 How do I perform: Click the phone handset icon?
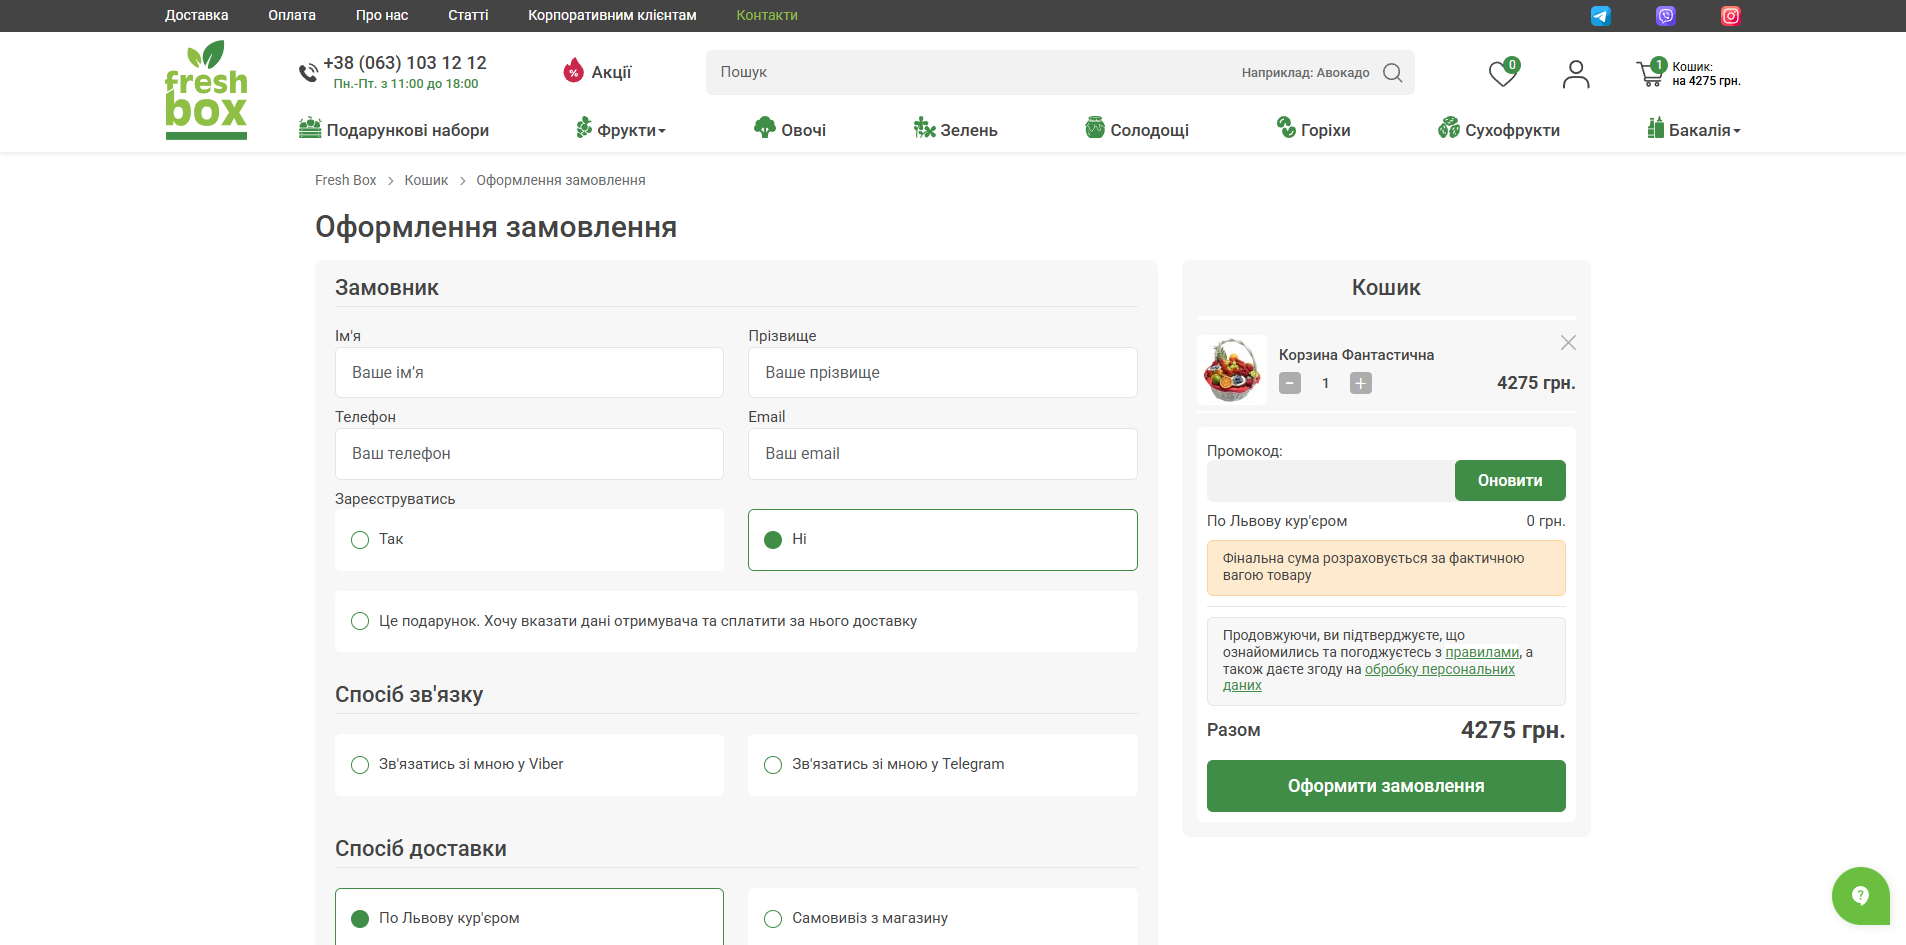point(308,72)
